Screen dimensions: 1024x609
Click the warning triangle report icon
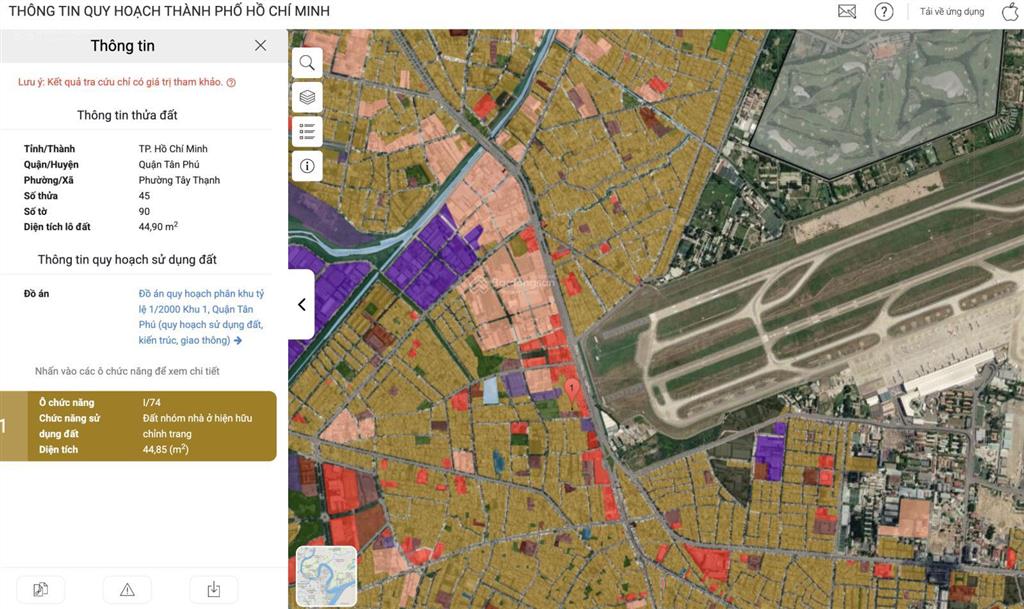(x=127, y=590)
